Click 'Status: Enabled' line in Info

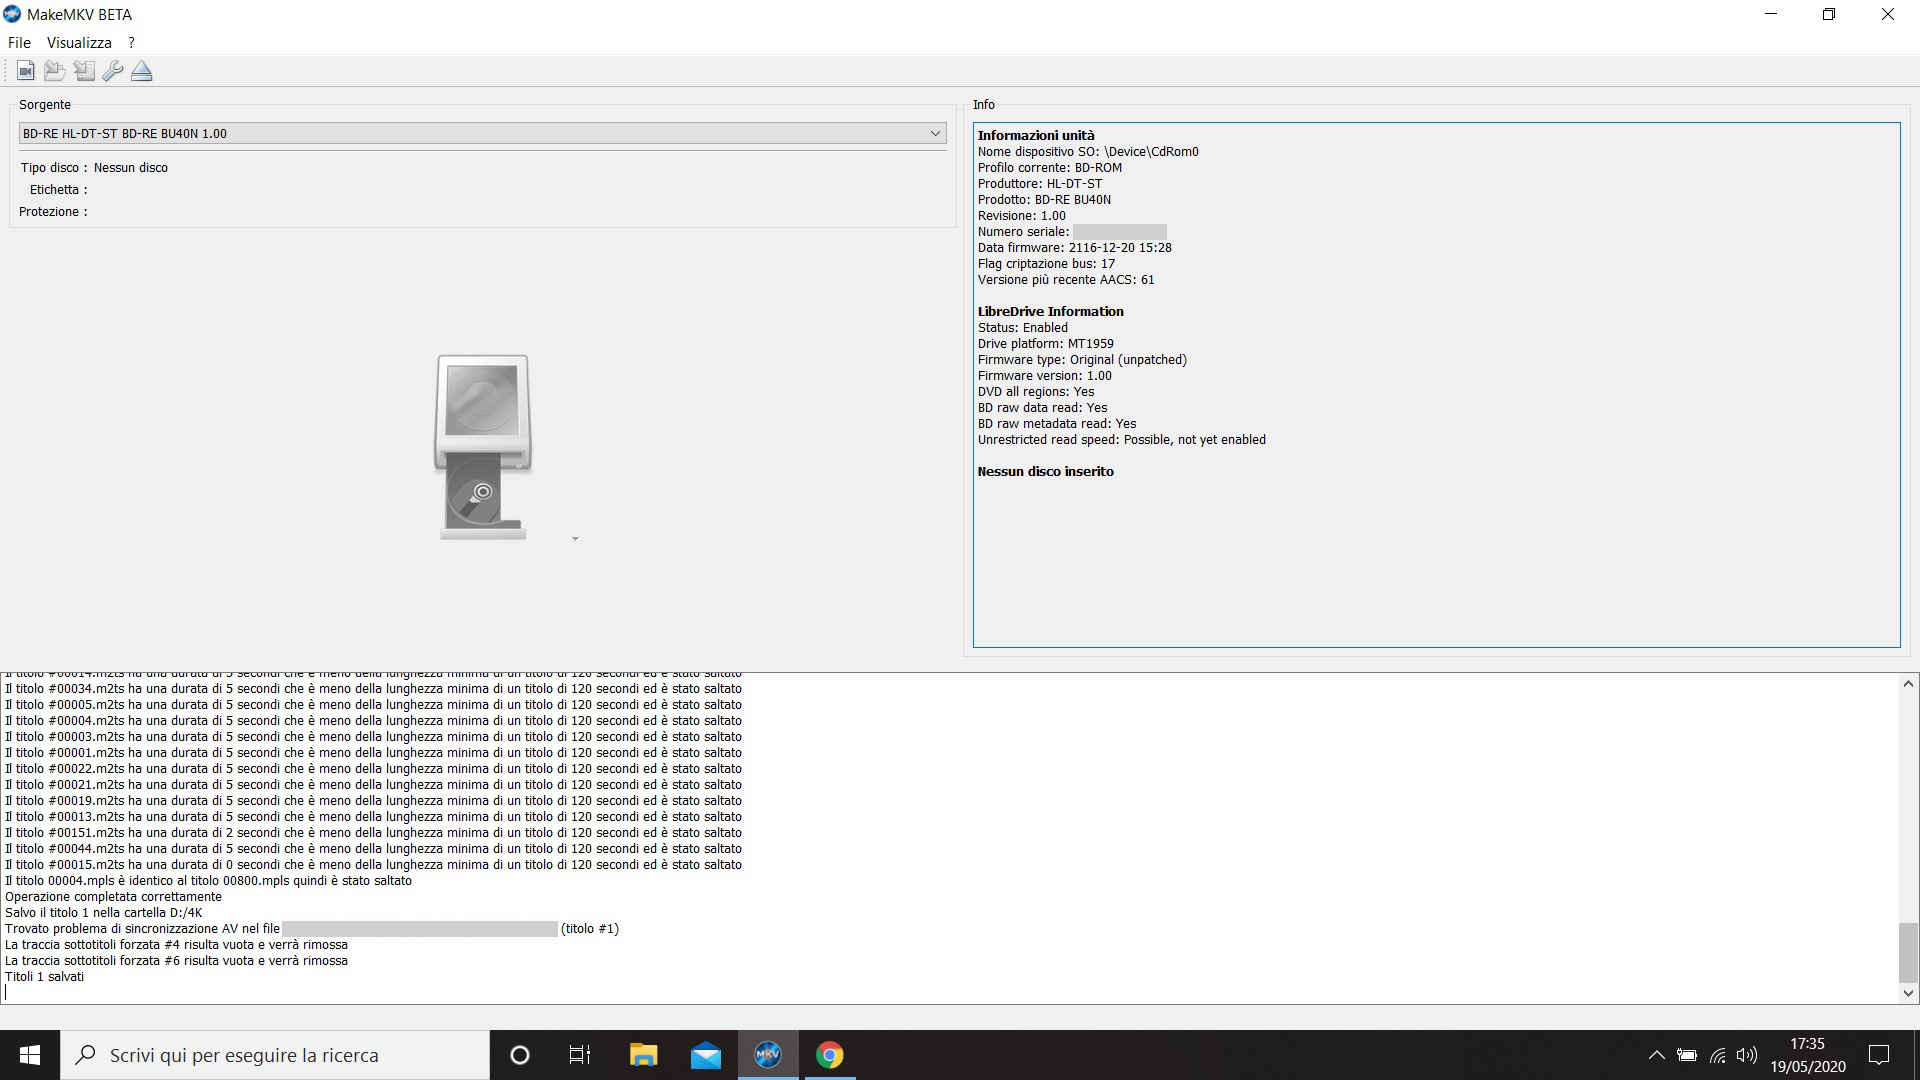[1023, 328]
